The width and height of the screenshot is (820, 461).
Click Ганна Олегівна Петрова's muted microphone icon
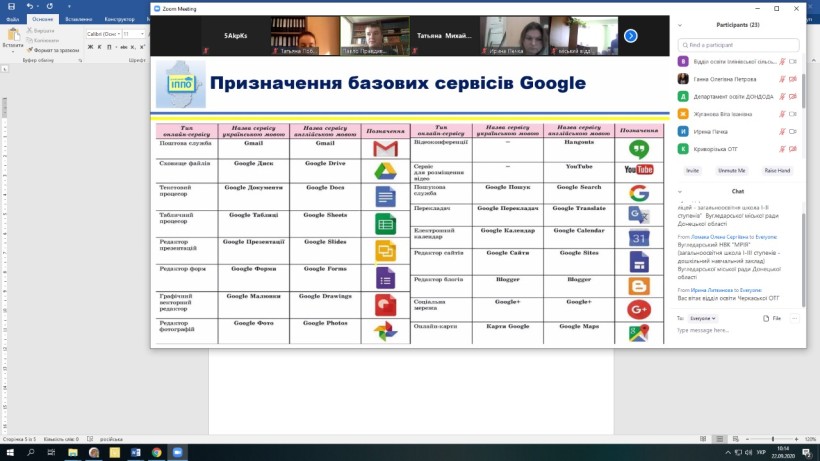(782, 79)
